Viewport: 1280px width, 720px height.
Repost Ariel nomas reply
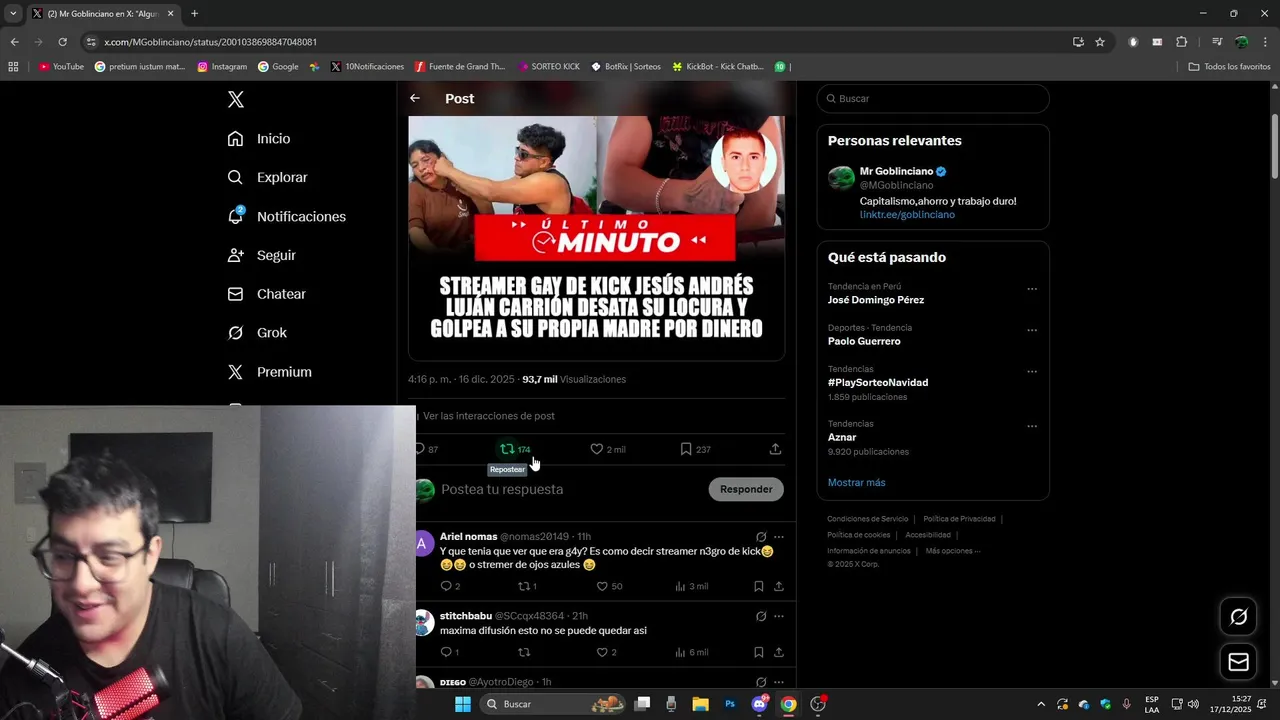(x=527, y=586)
